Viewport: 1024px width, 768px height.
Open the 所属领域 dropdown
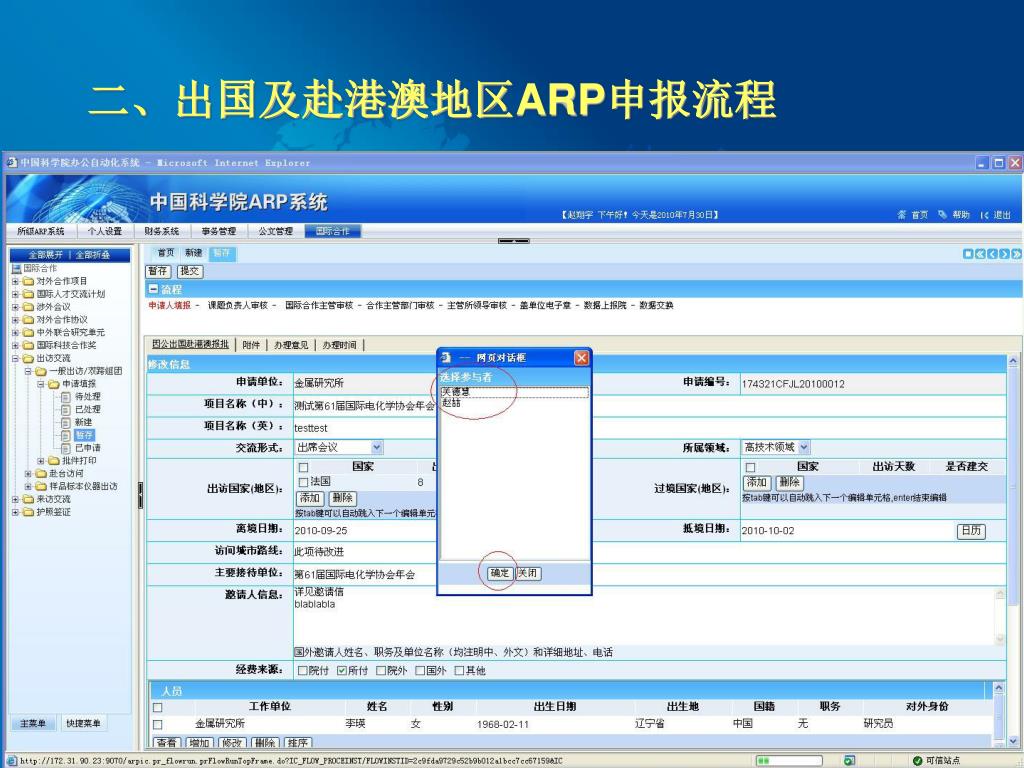[804, 447]
